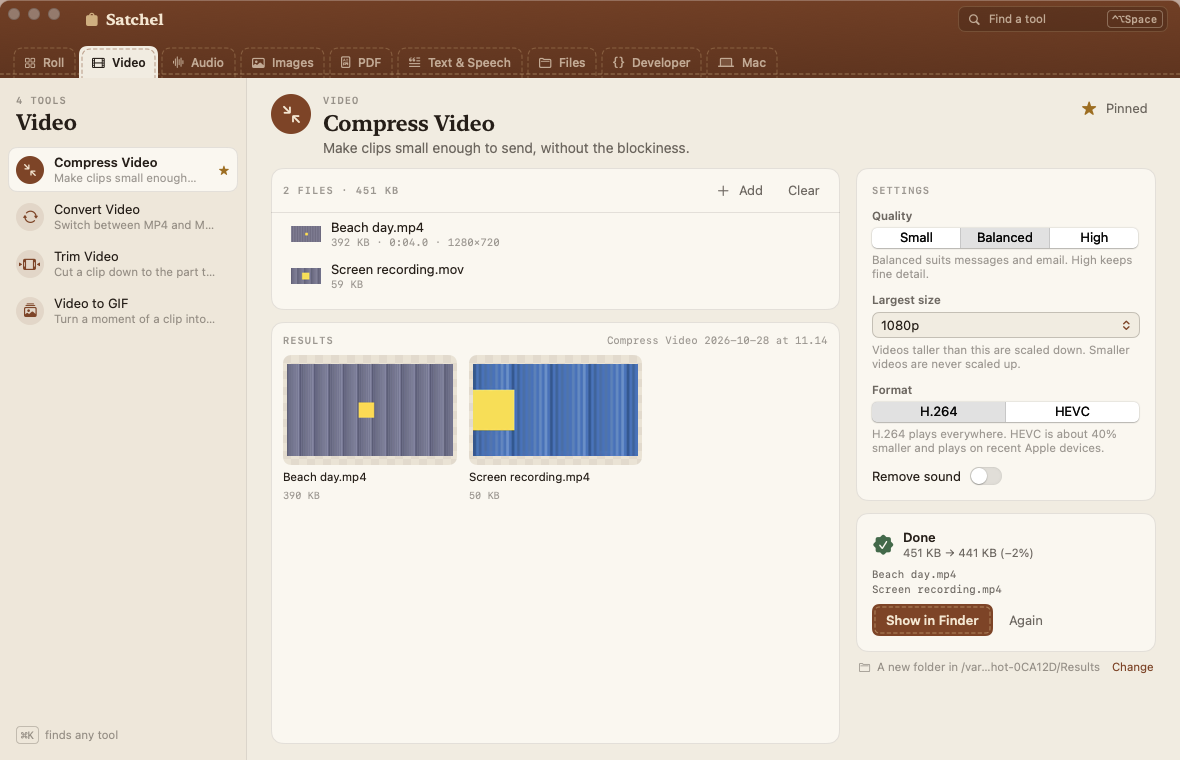Toggle the Remove sound switch
Viewport: 1180px width, 760px height.
click(986, 476)
